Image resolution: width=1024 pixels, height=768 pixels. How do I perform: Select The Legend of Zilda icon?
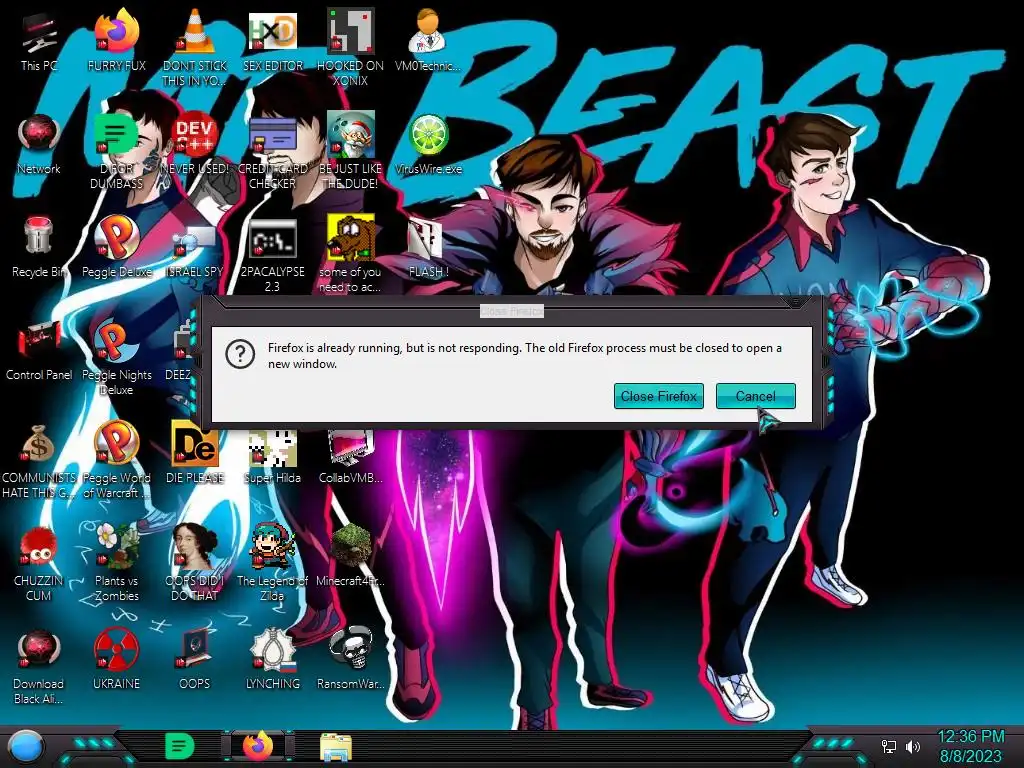(273, 563)
